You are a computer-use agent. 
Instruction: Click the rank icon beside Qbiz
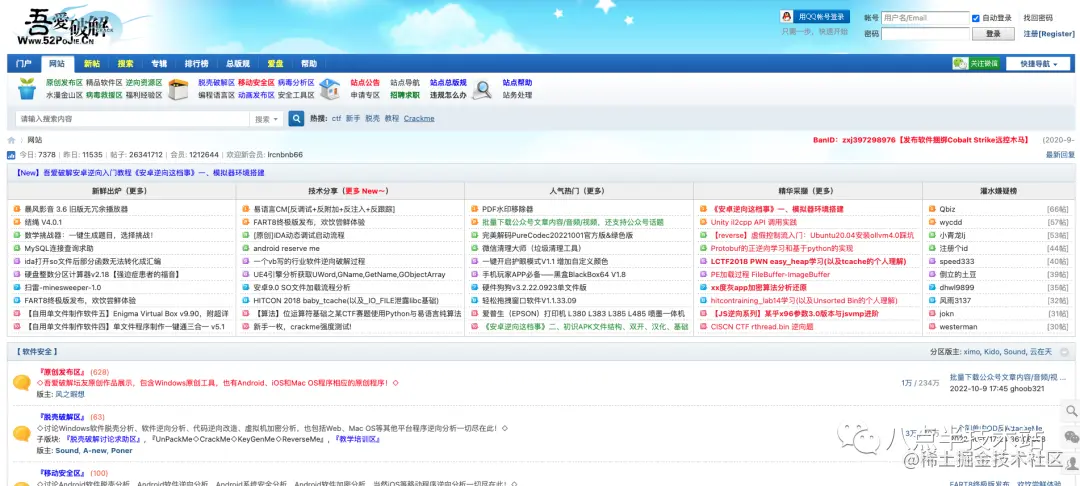[932, 209]
